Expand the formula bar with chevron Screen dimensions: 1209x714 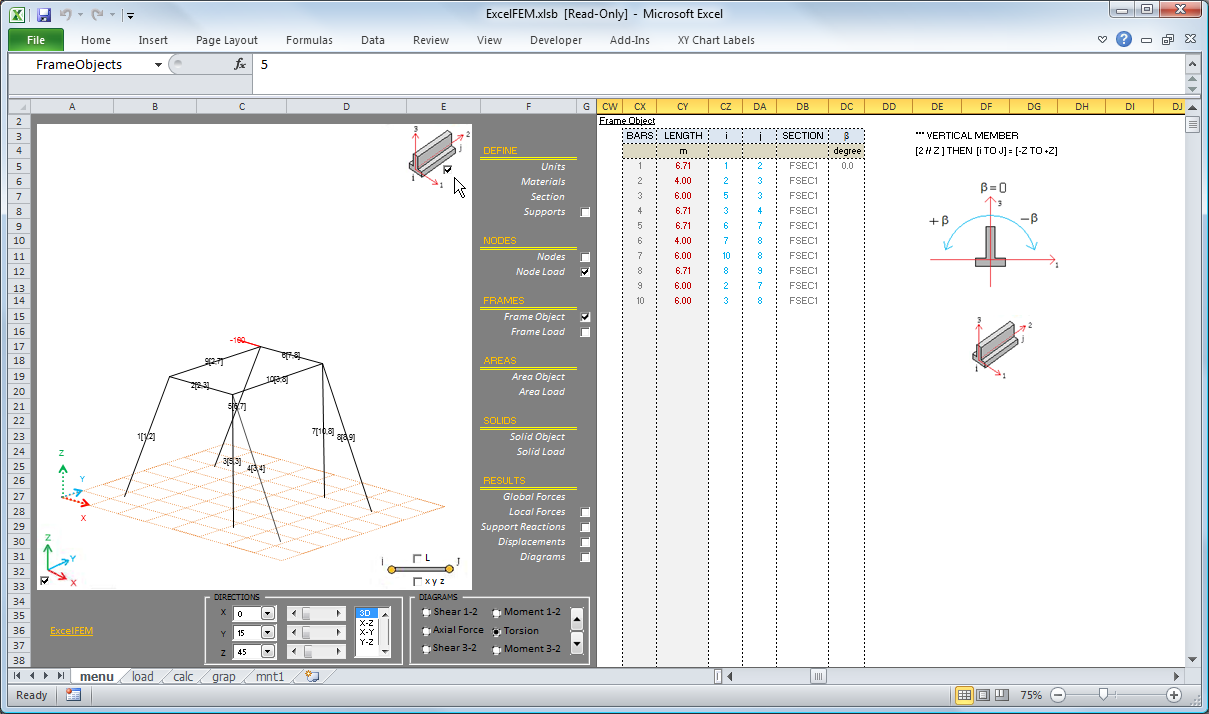[1192, 63]
